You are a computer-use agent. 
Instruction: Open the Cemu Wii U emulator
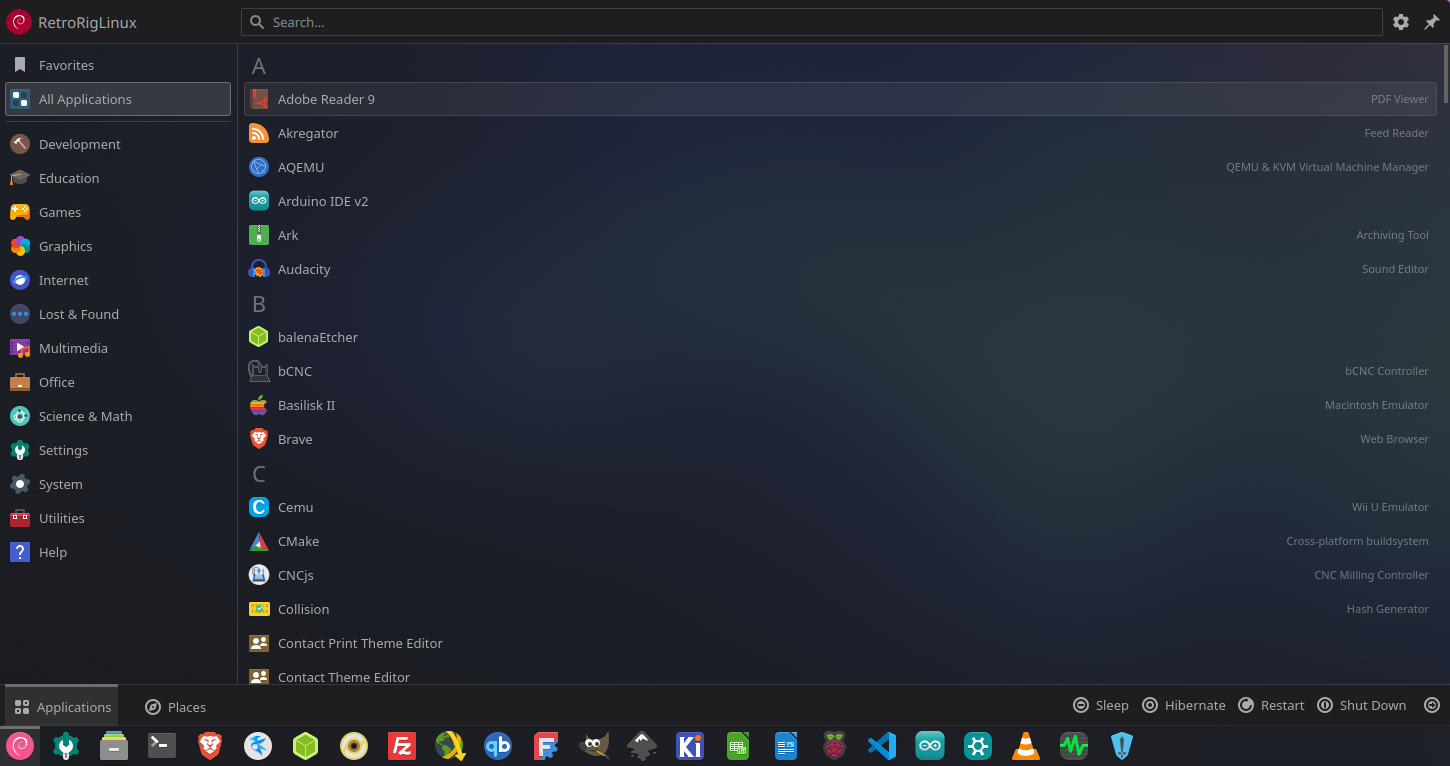(295, 507)
